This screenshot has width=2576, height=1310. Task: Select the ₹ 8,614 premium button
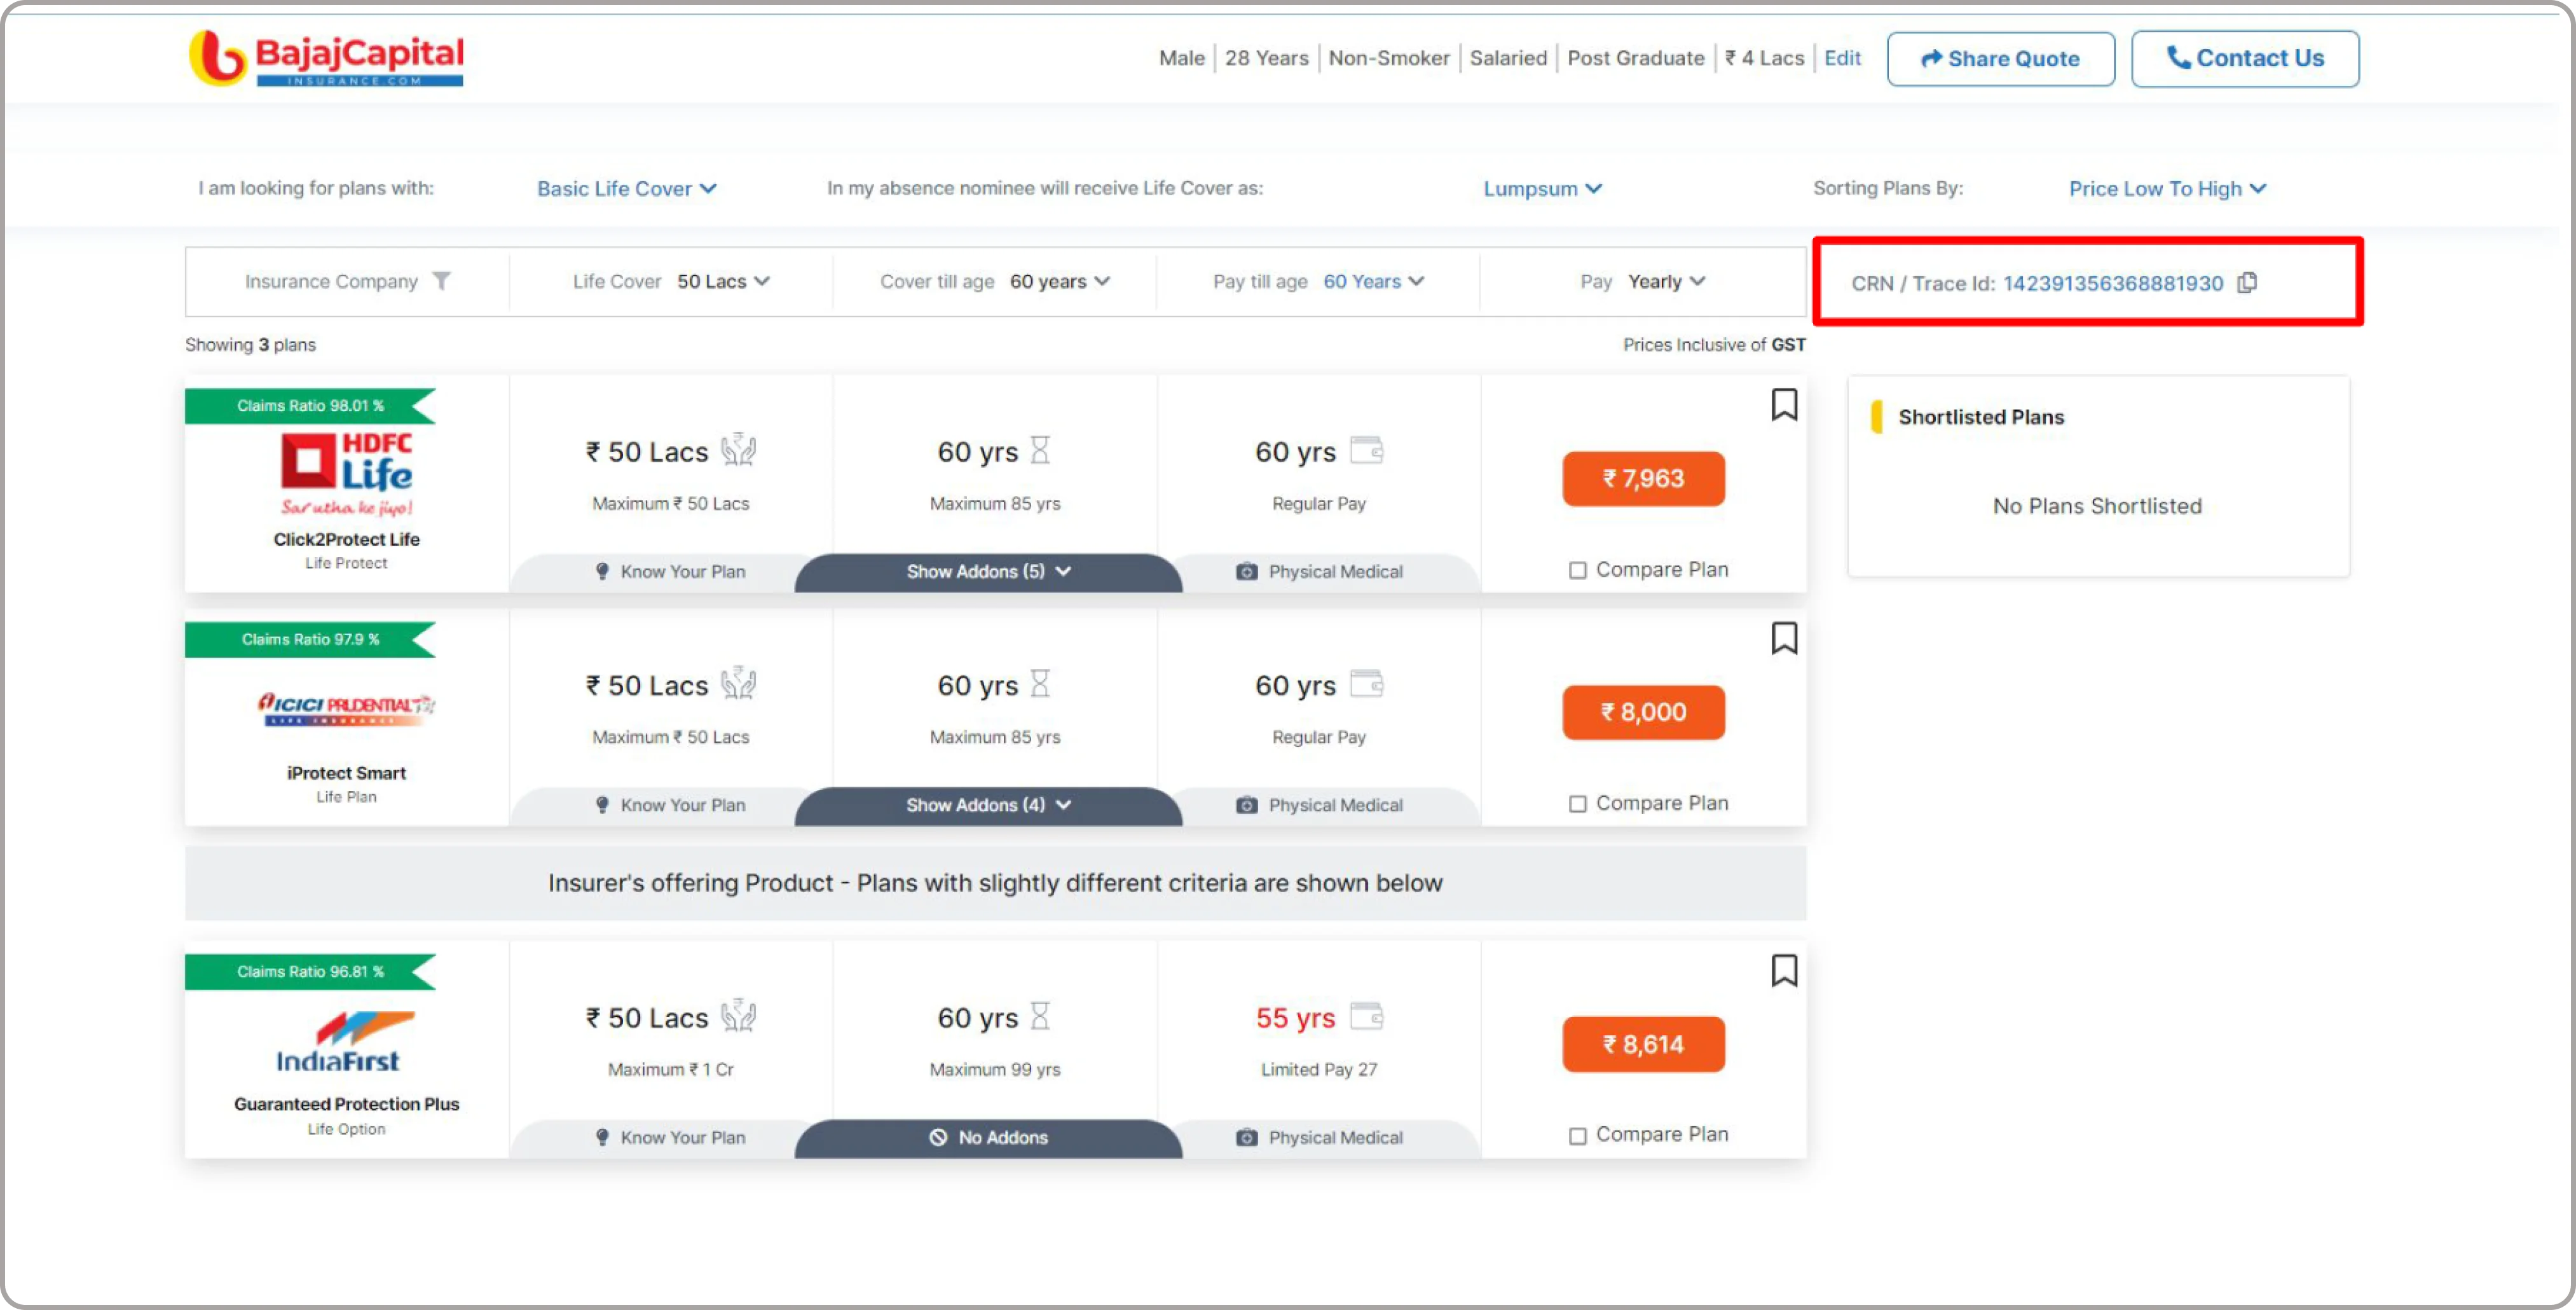click(1643, 1045)
